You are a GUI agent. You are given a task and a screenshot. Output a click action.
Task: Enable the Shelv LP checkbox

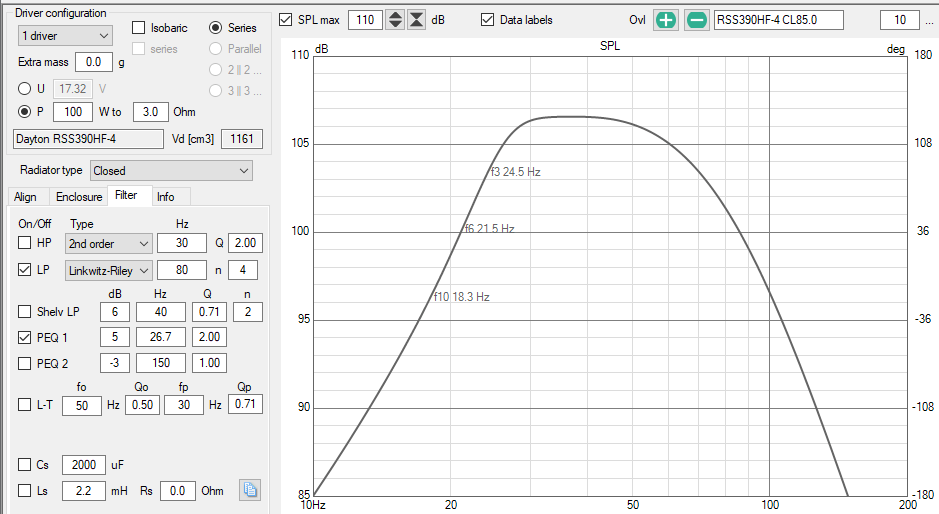25,312
